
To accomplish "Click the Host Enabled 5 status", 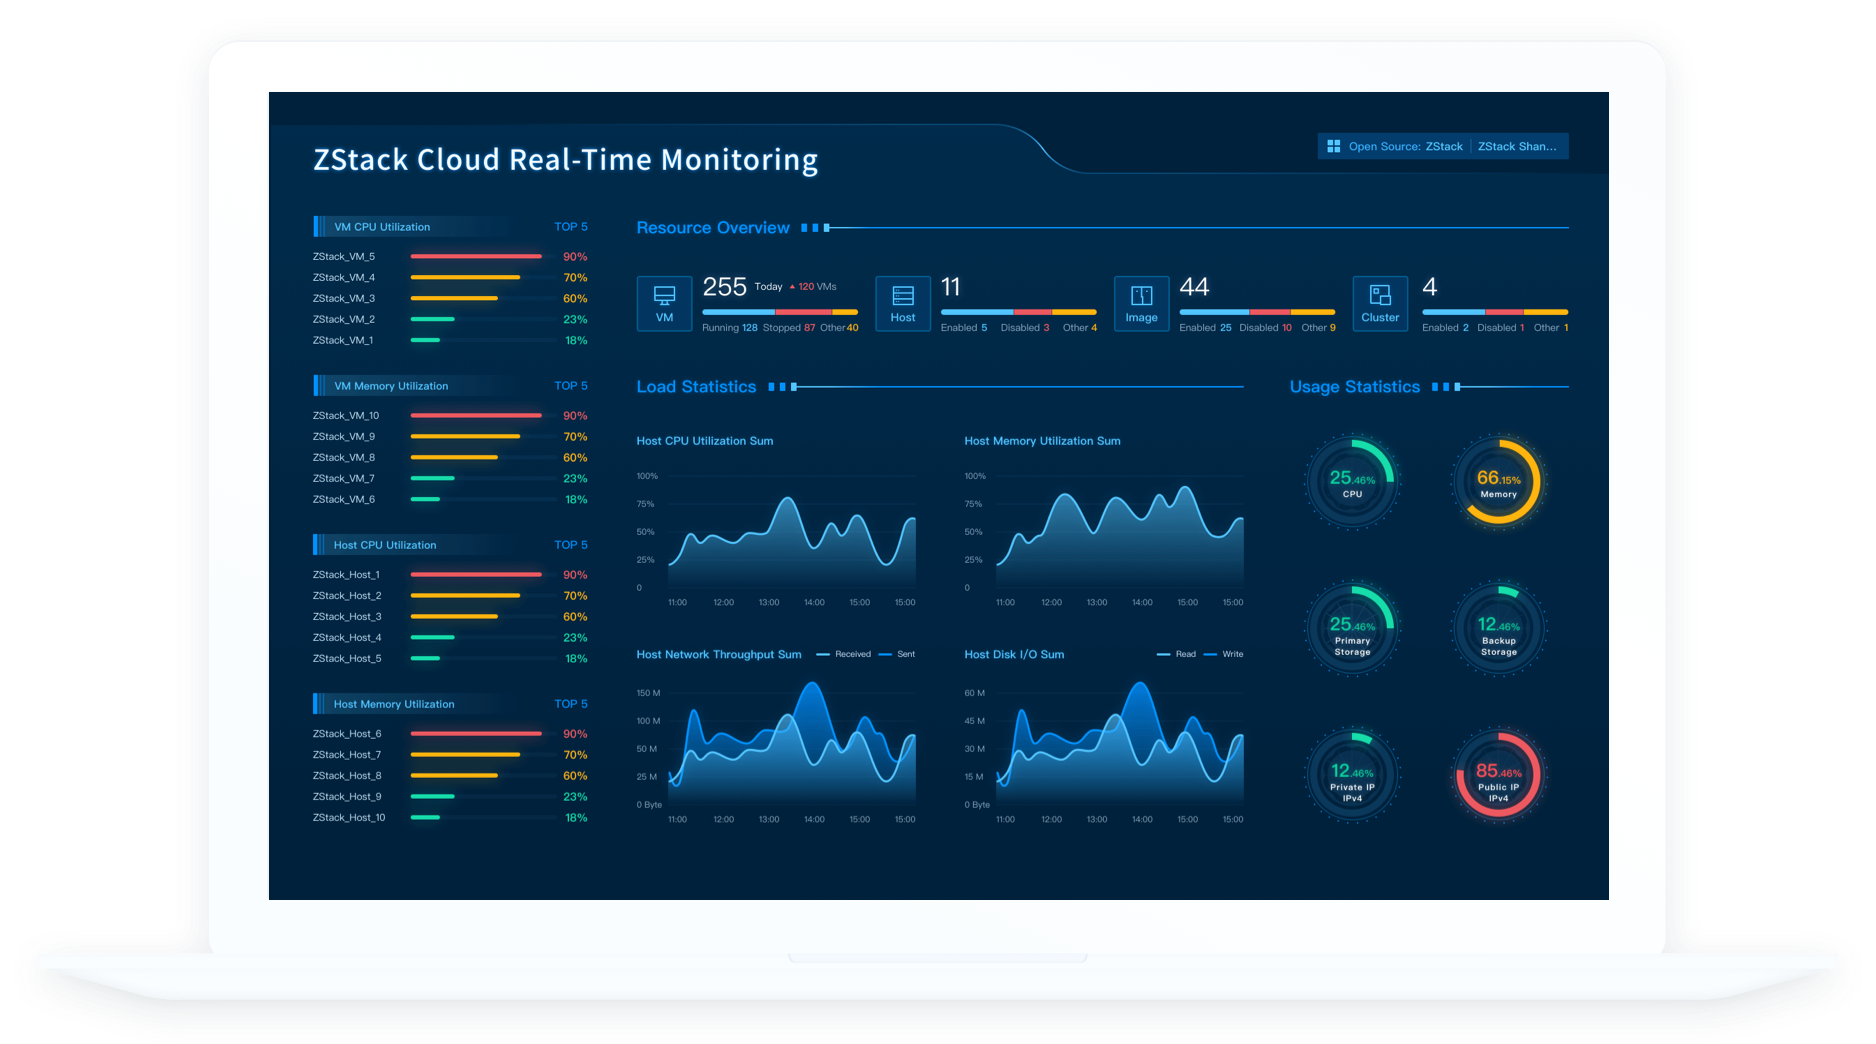I will coord(964,328).
